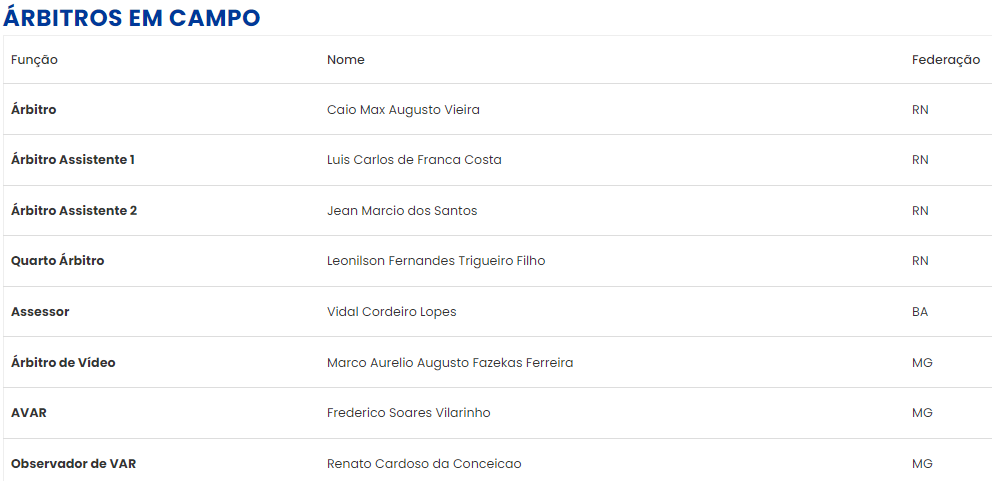Select the Assessor row label
Viewport: 992px width, 481px height.
(x=40, y=312)
